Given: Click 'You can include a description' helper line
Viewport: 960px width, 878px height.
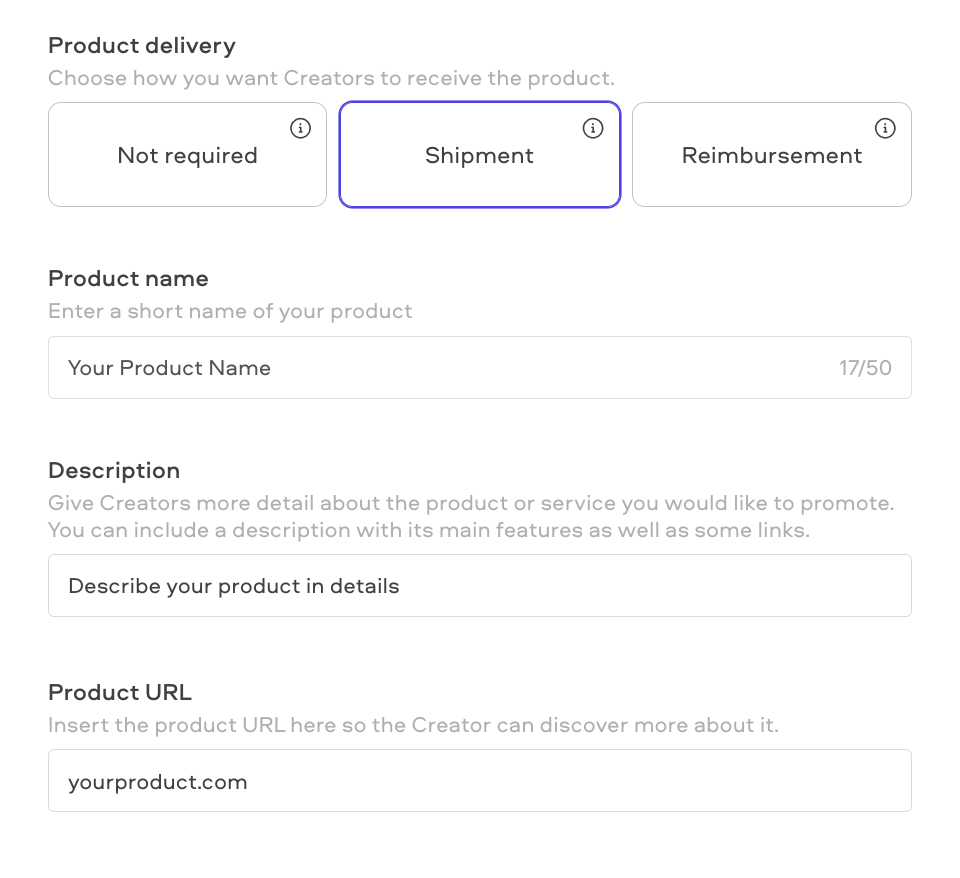Looking at the screenshot, I should [x=429, y=530].
